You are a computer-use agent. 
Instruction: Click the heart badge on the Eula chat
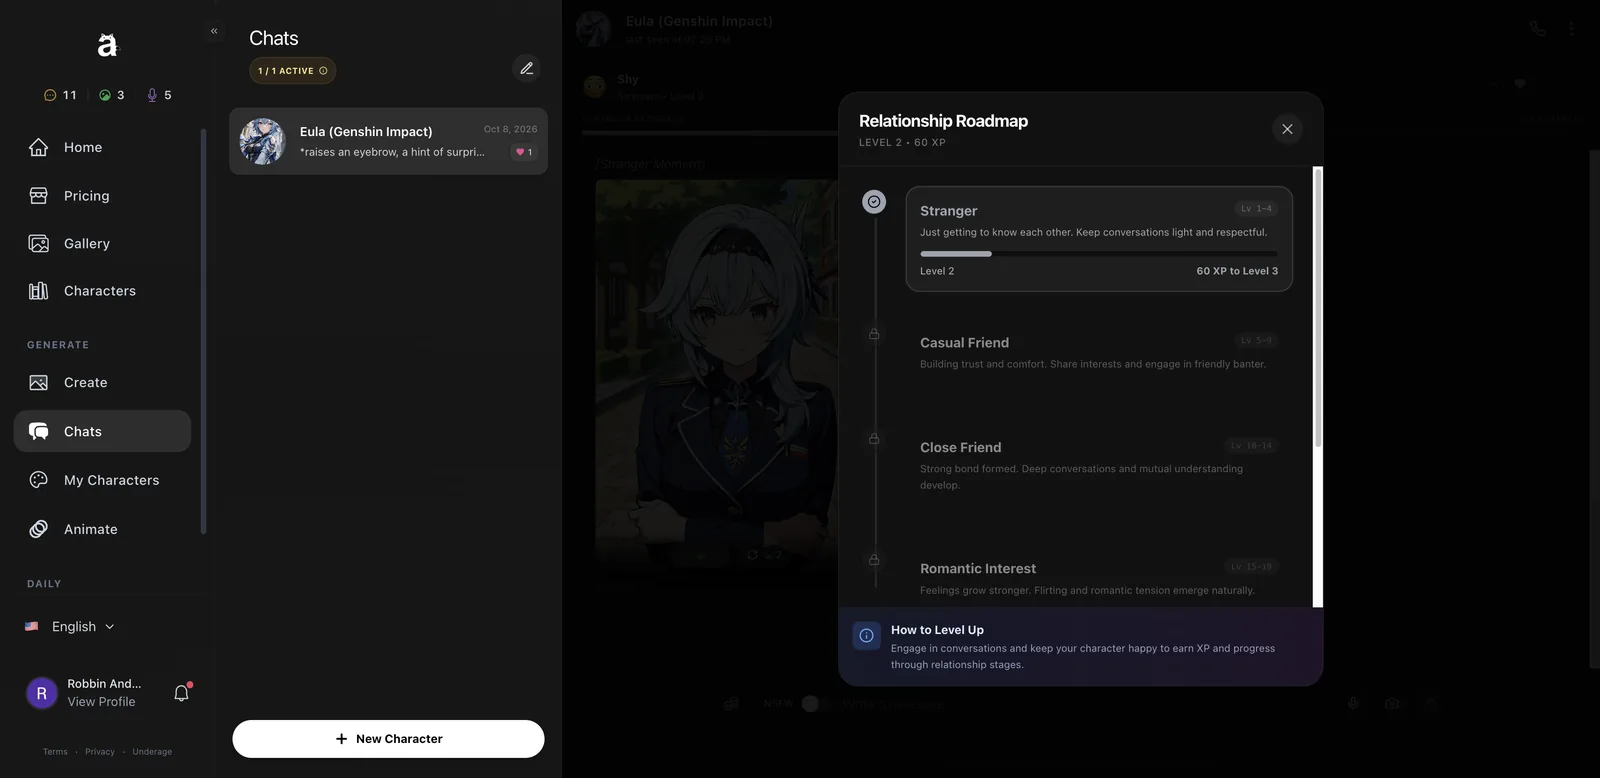pyautogui.click(x=524, y=152)
